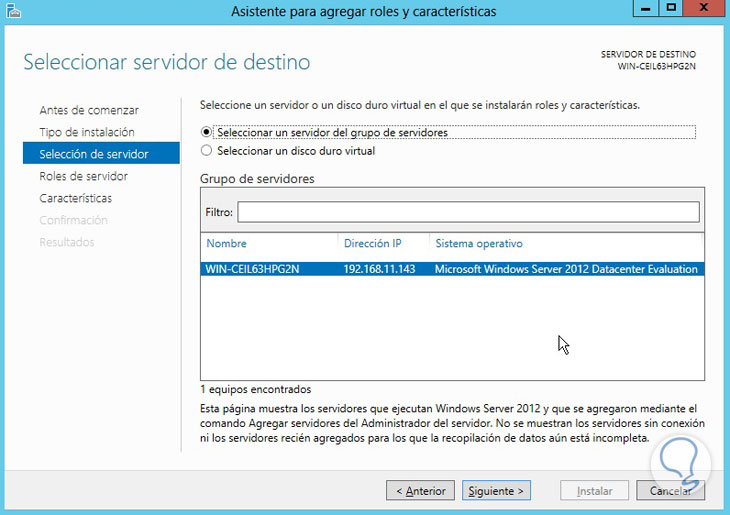Click the IP address 192.168.11.143 cell
The width and height of the screenshot is (730, 515).
click(x=379, y=269)
